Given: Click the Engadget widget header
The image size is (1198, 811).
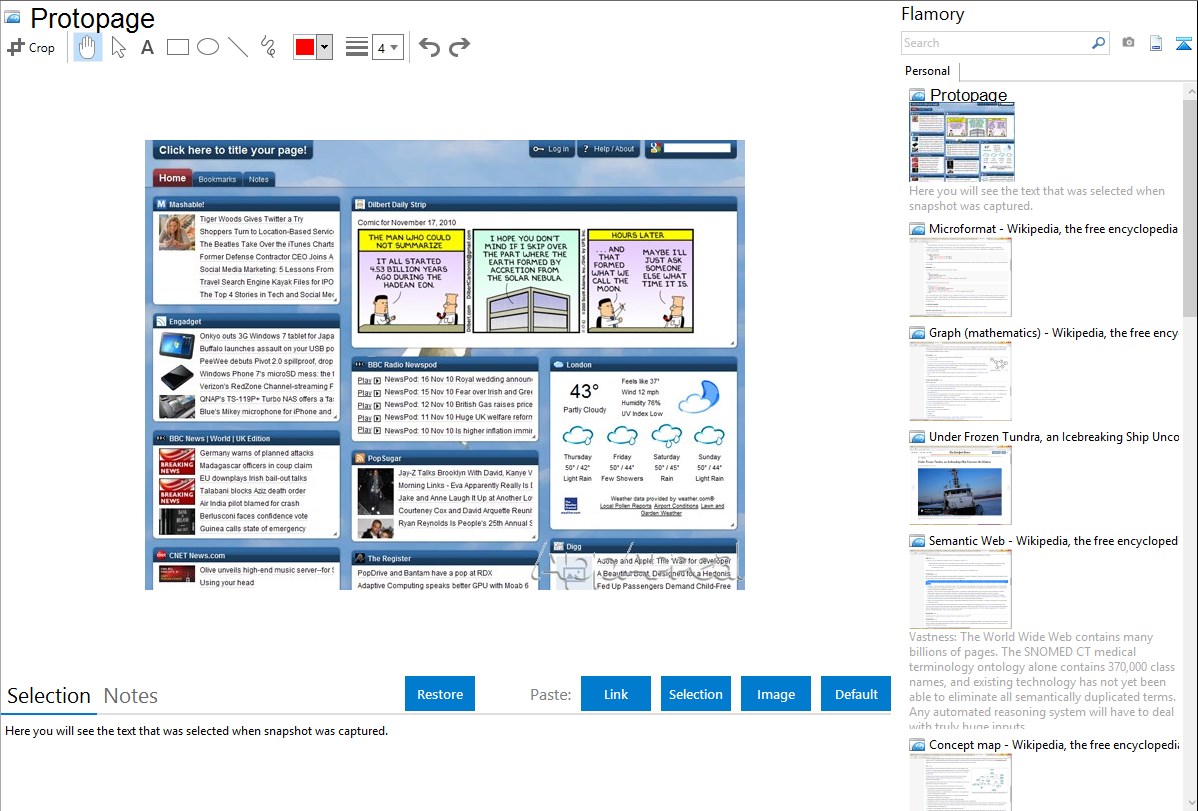Looking at the screenshot, I should pyautogui.click(x=246, y=321).
